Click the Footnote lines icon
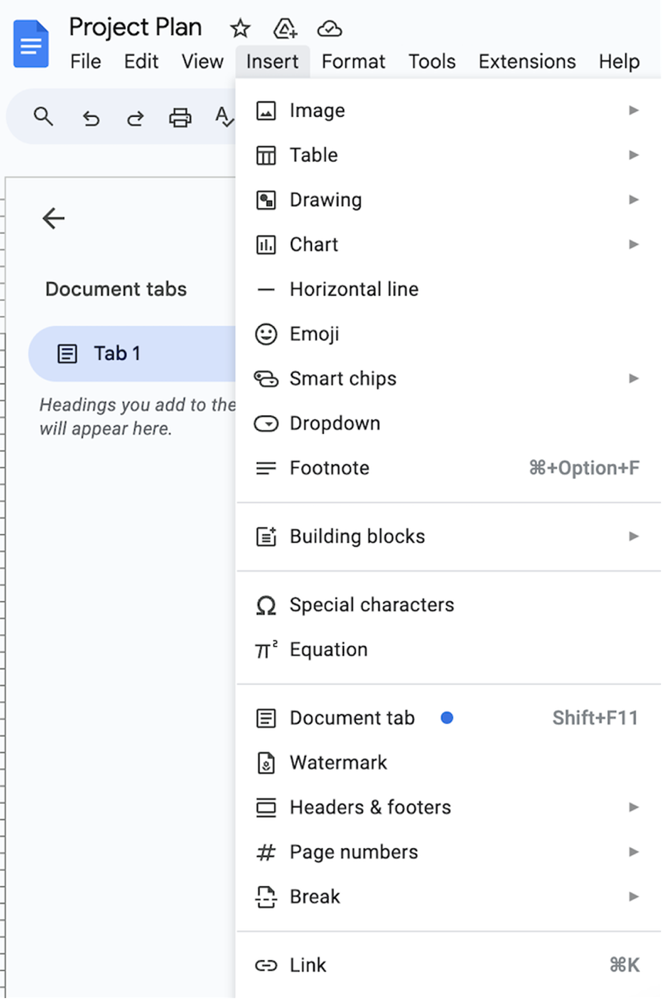Image resolution: width=662 pixels, height=999 pixels. coord(266,468)
